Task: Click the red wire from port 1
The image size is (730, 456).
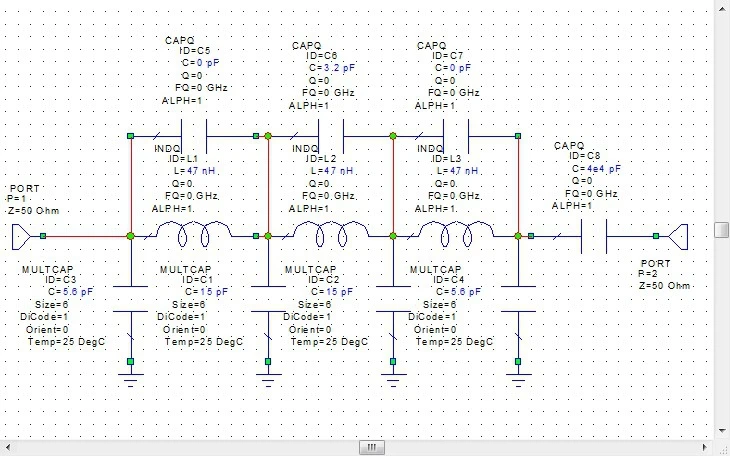Action: click(x=86, y=236)
